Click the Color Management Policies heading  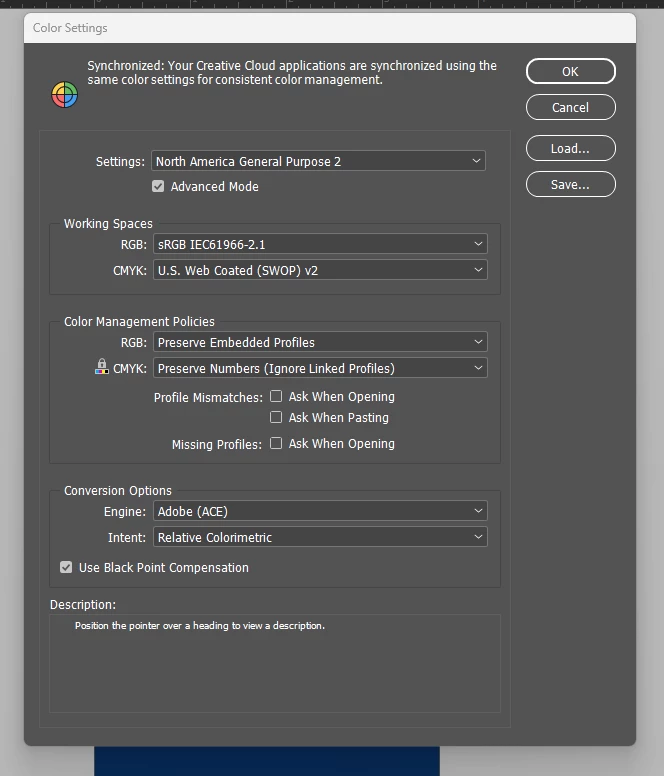(139, 322)
